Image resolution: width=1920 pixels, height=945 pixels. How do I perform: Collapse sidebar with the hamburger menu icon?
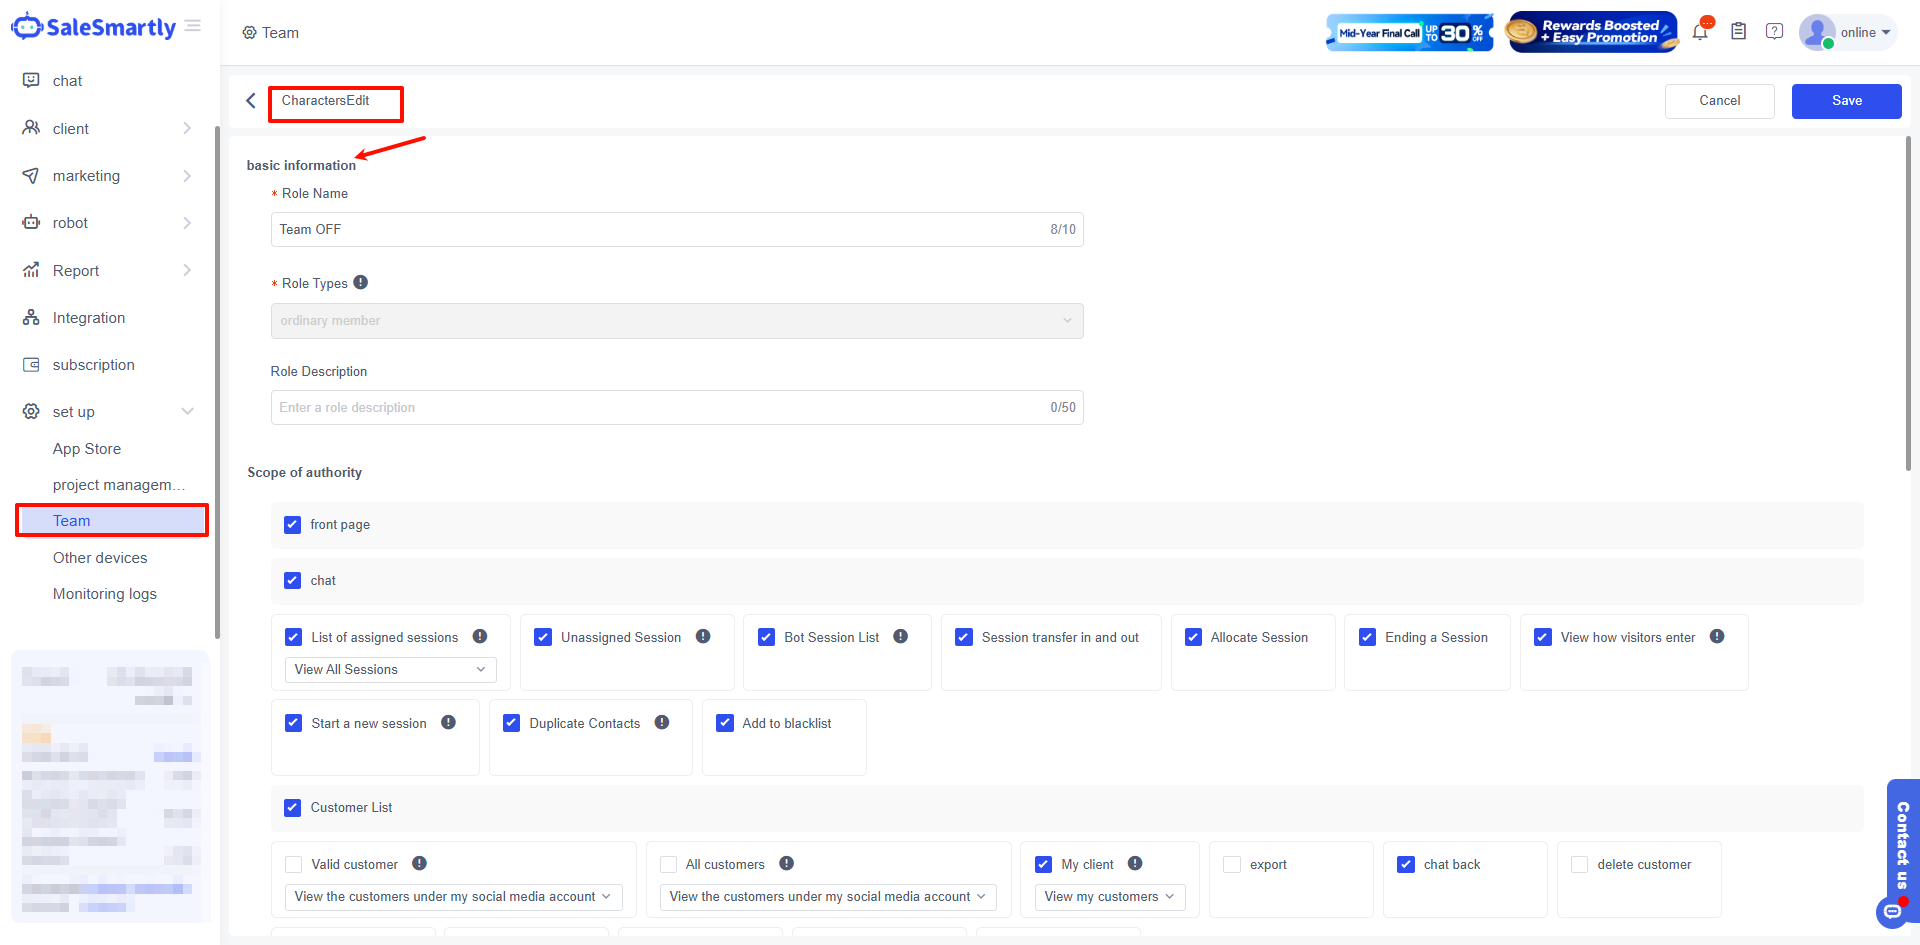coord(193,26)
